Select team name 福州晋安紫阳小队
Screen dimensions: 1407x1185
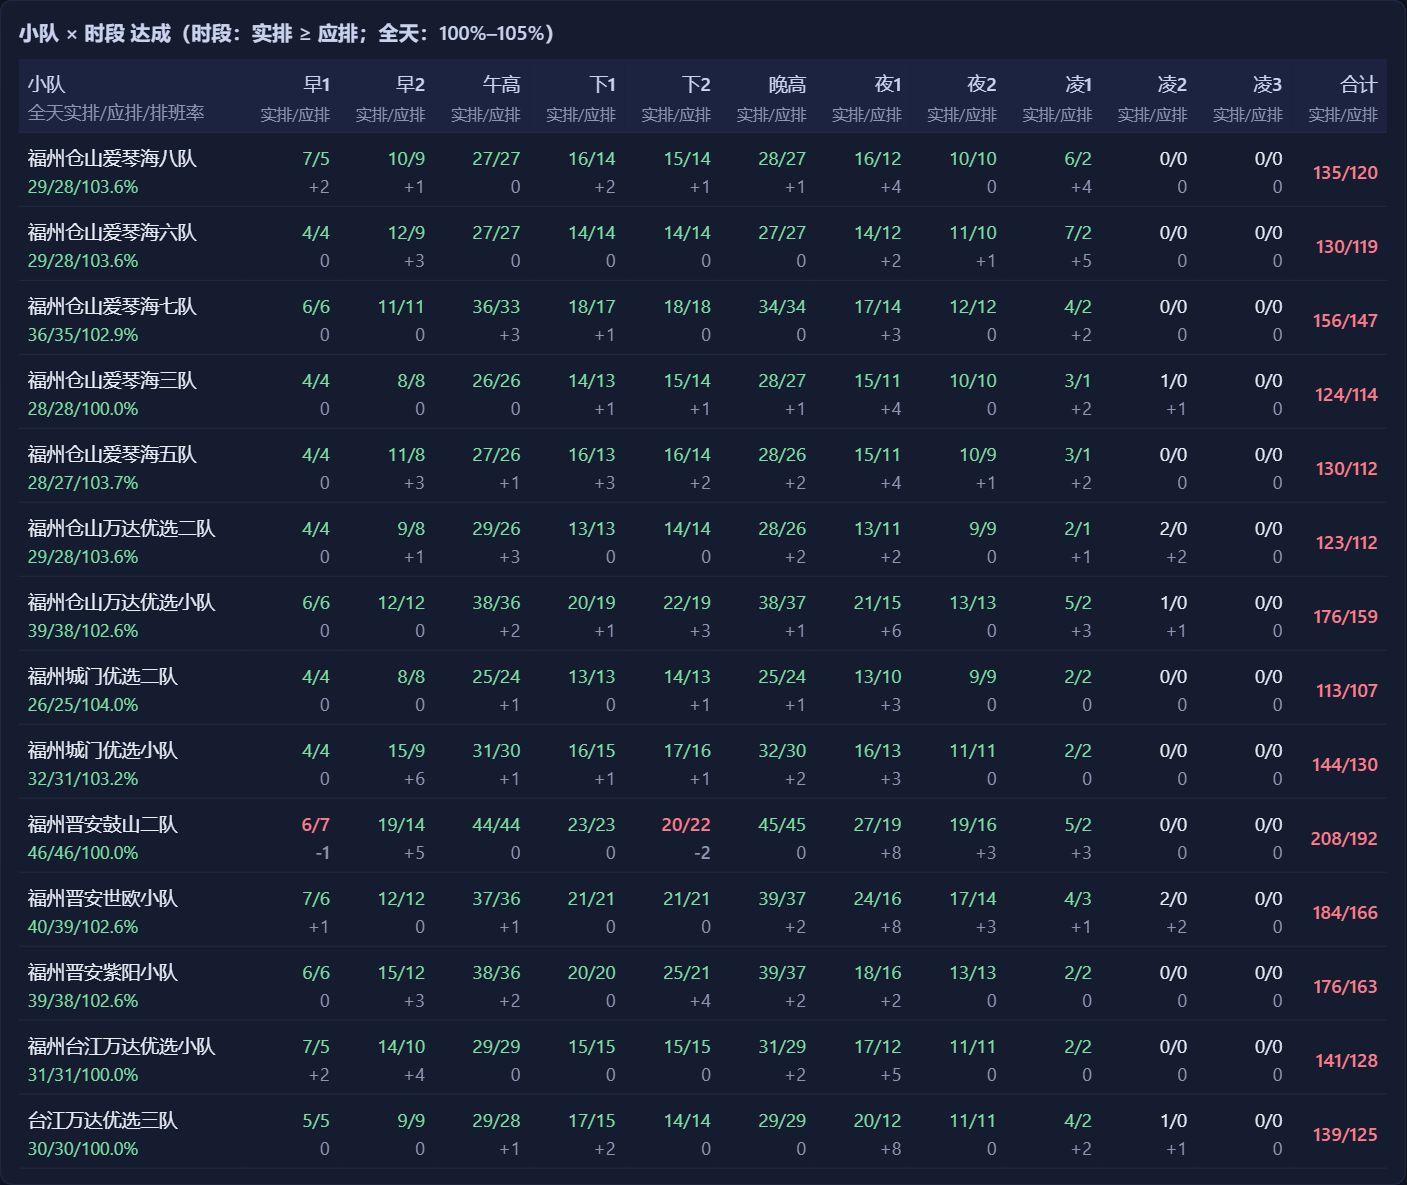[103, 972]
